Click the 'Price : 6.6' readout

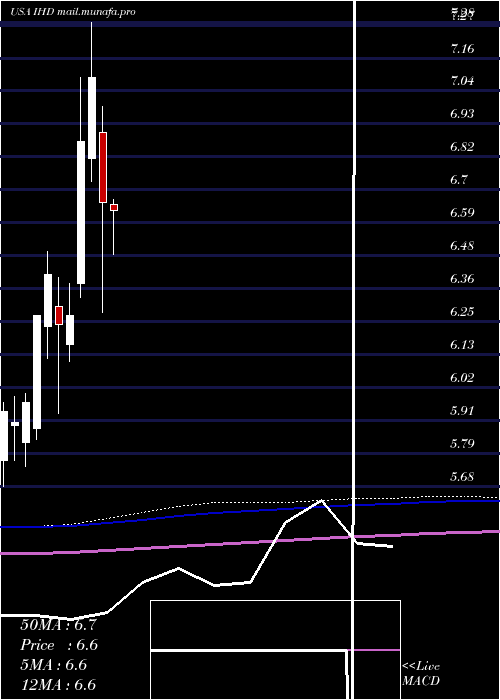tap(59, 645)
